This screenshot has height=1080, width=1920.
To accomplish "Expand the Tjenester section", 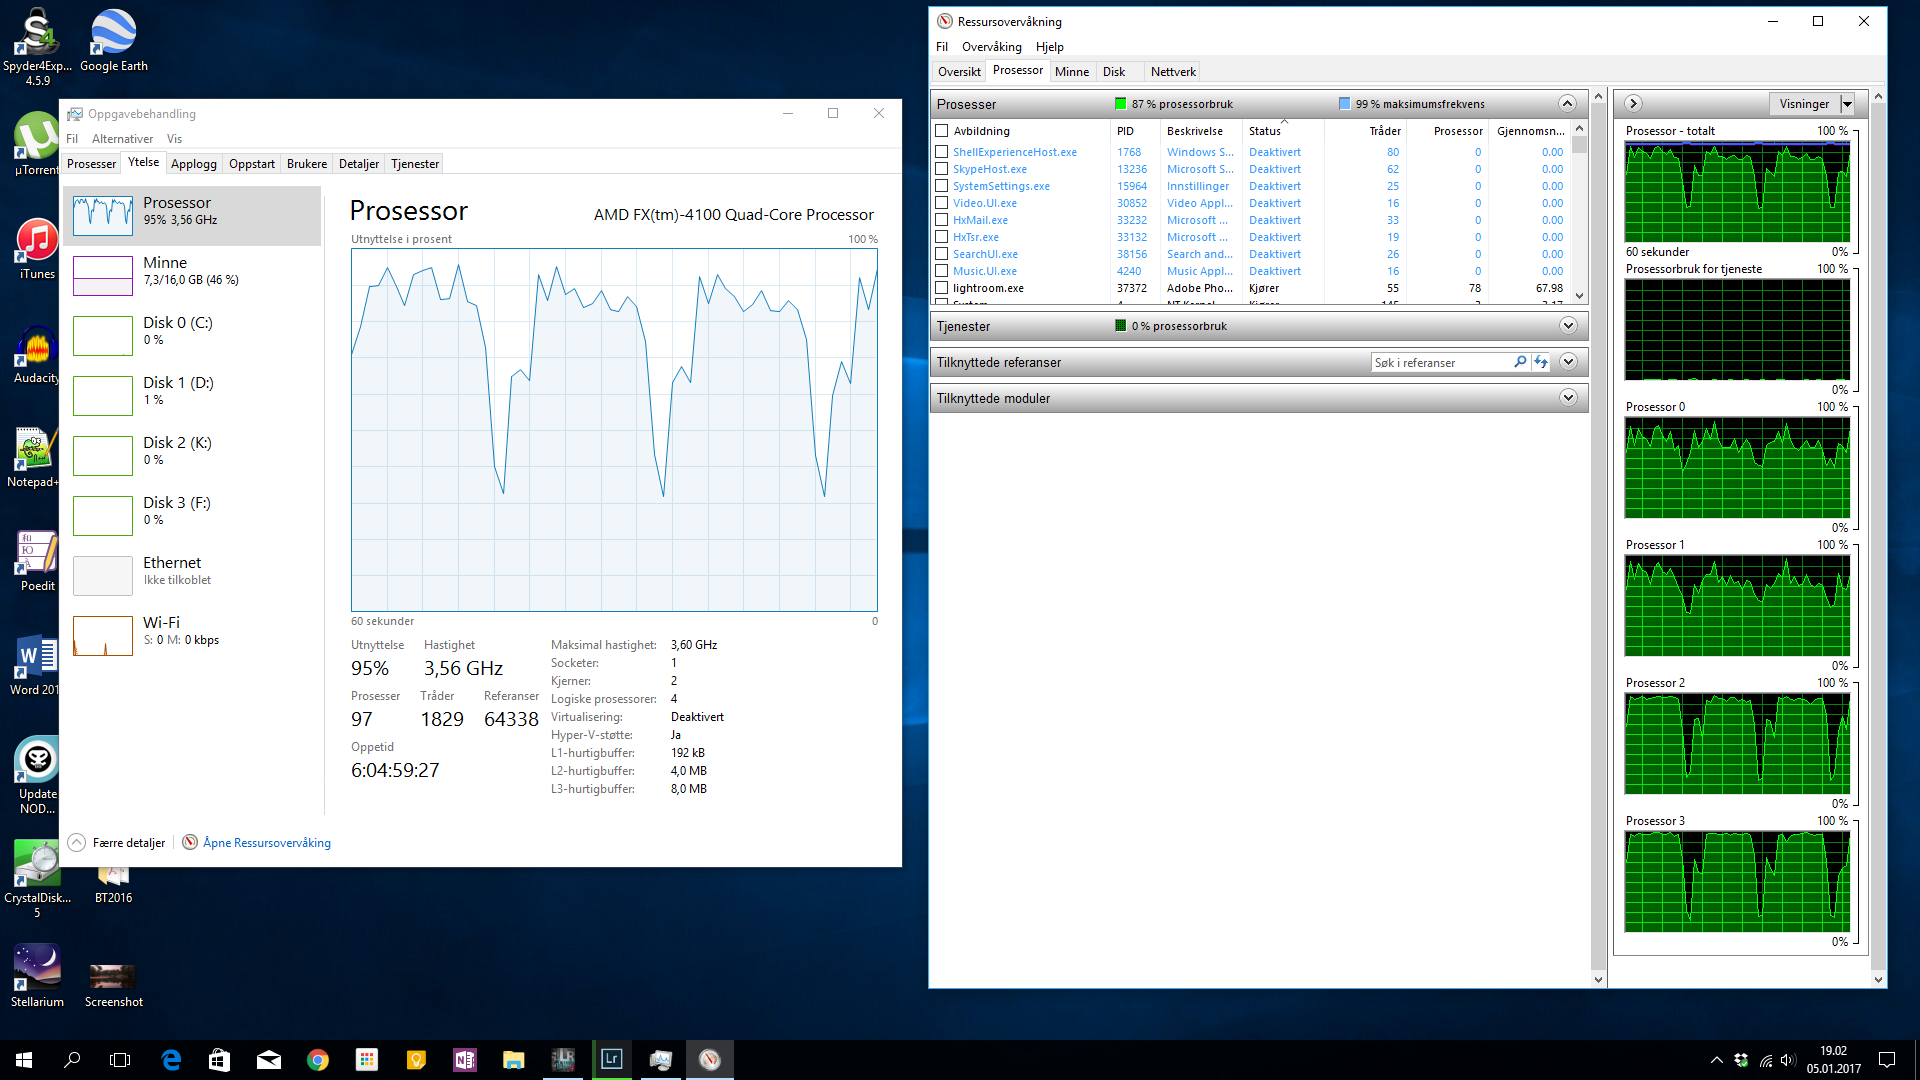I will (1568, 326).
